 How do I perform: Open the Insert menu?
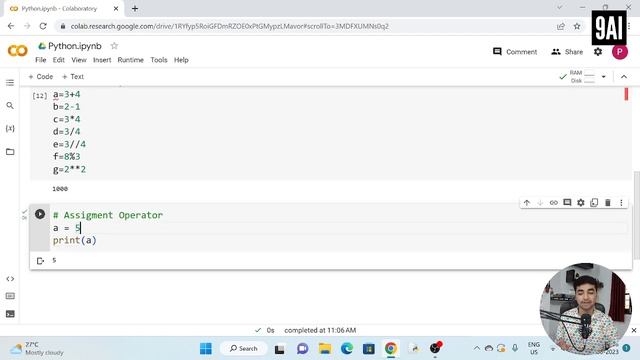[102, 60]
